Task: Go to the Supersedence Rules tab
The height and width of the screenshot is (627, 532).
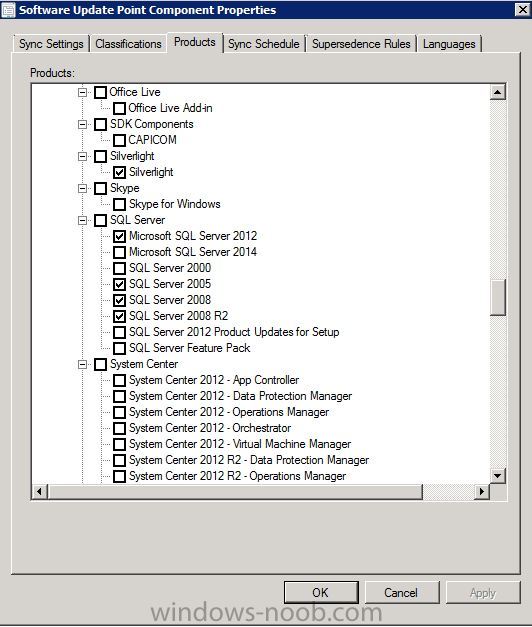Action: (361, 44)
